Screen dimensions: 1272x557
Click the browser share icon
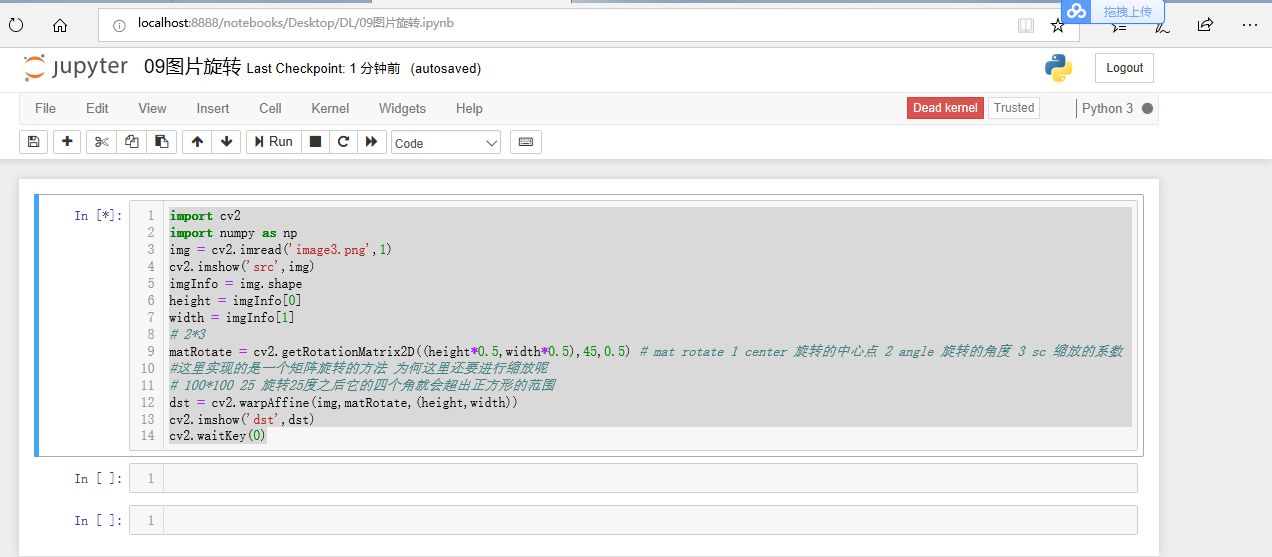click(x=1205, y=24)
